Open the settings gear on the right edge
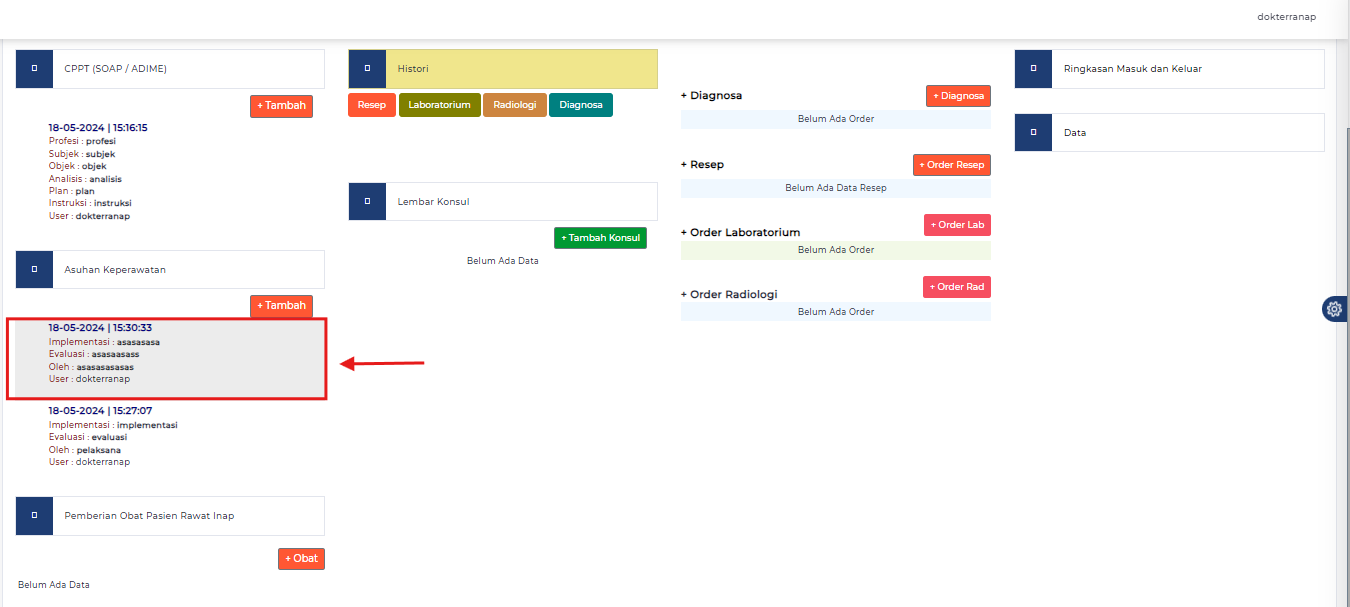The height and width of the screenshot is (607, 1350). (x=1334, y=309)
